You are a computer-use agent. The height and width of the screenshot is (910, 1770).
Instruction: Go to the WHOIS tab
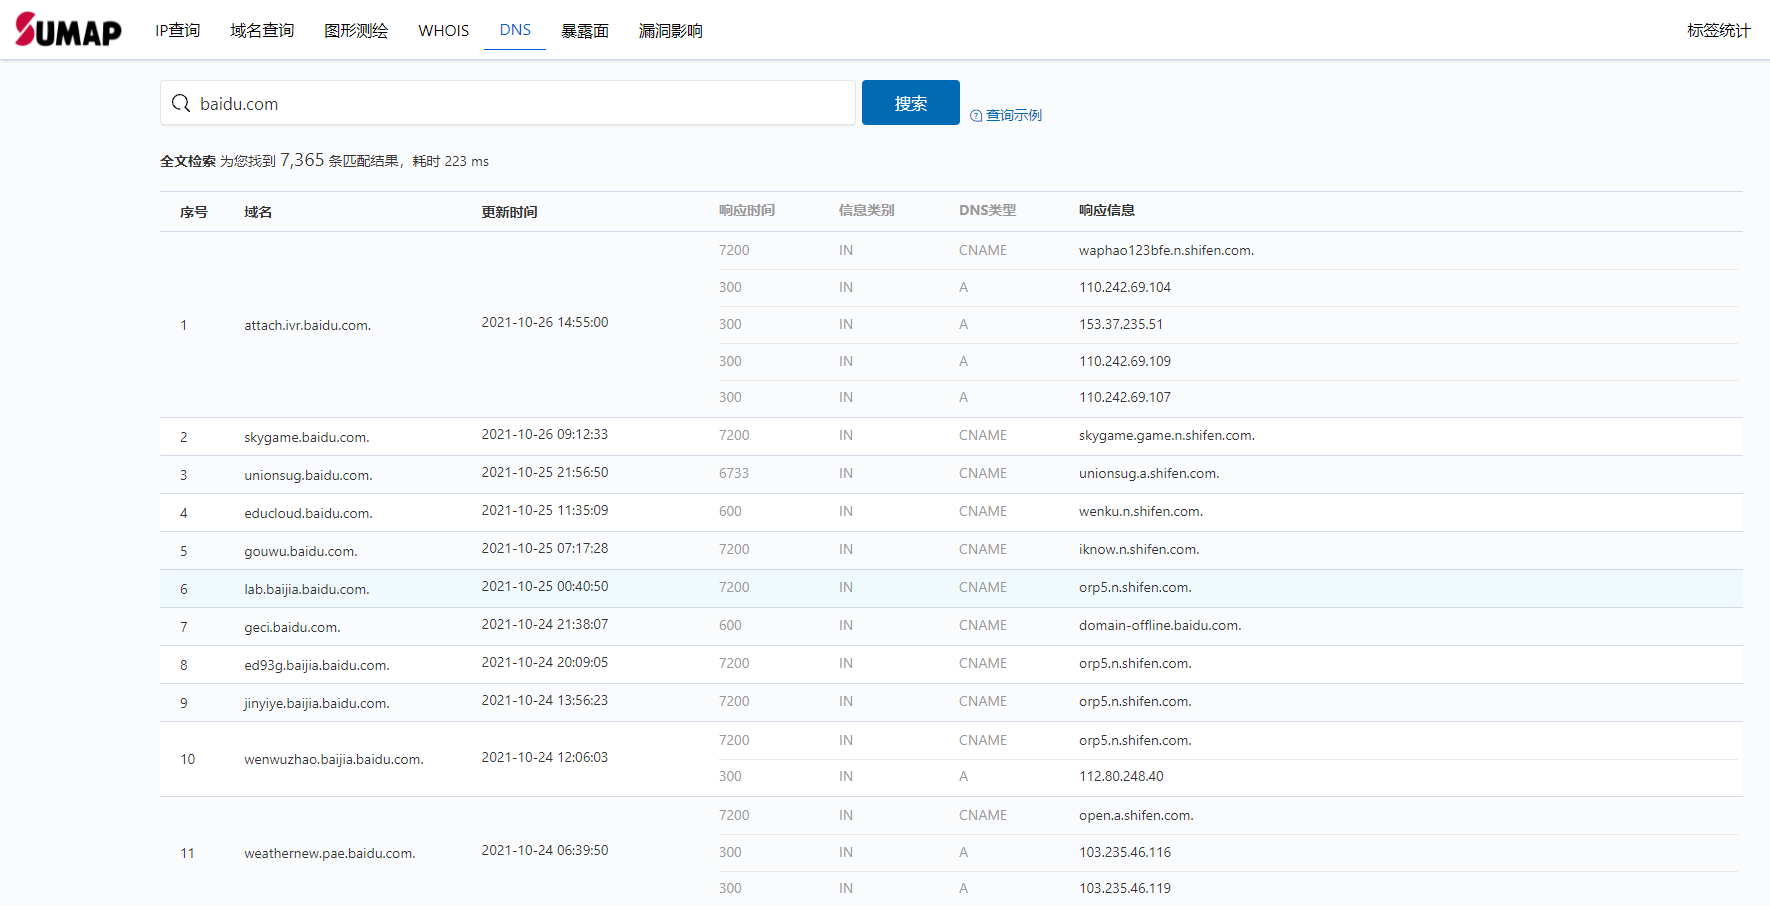(443, 31)
